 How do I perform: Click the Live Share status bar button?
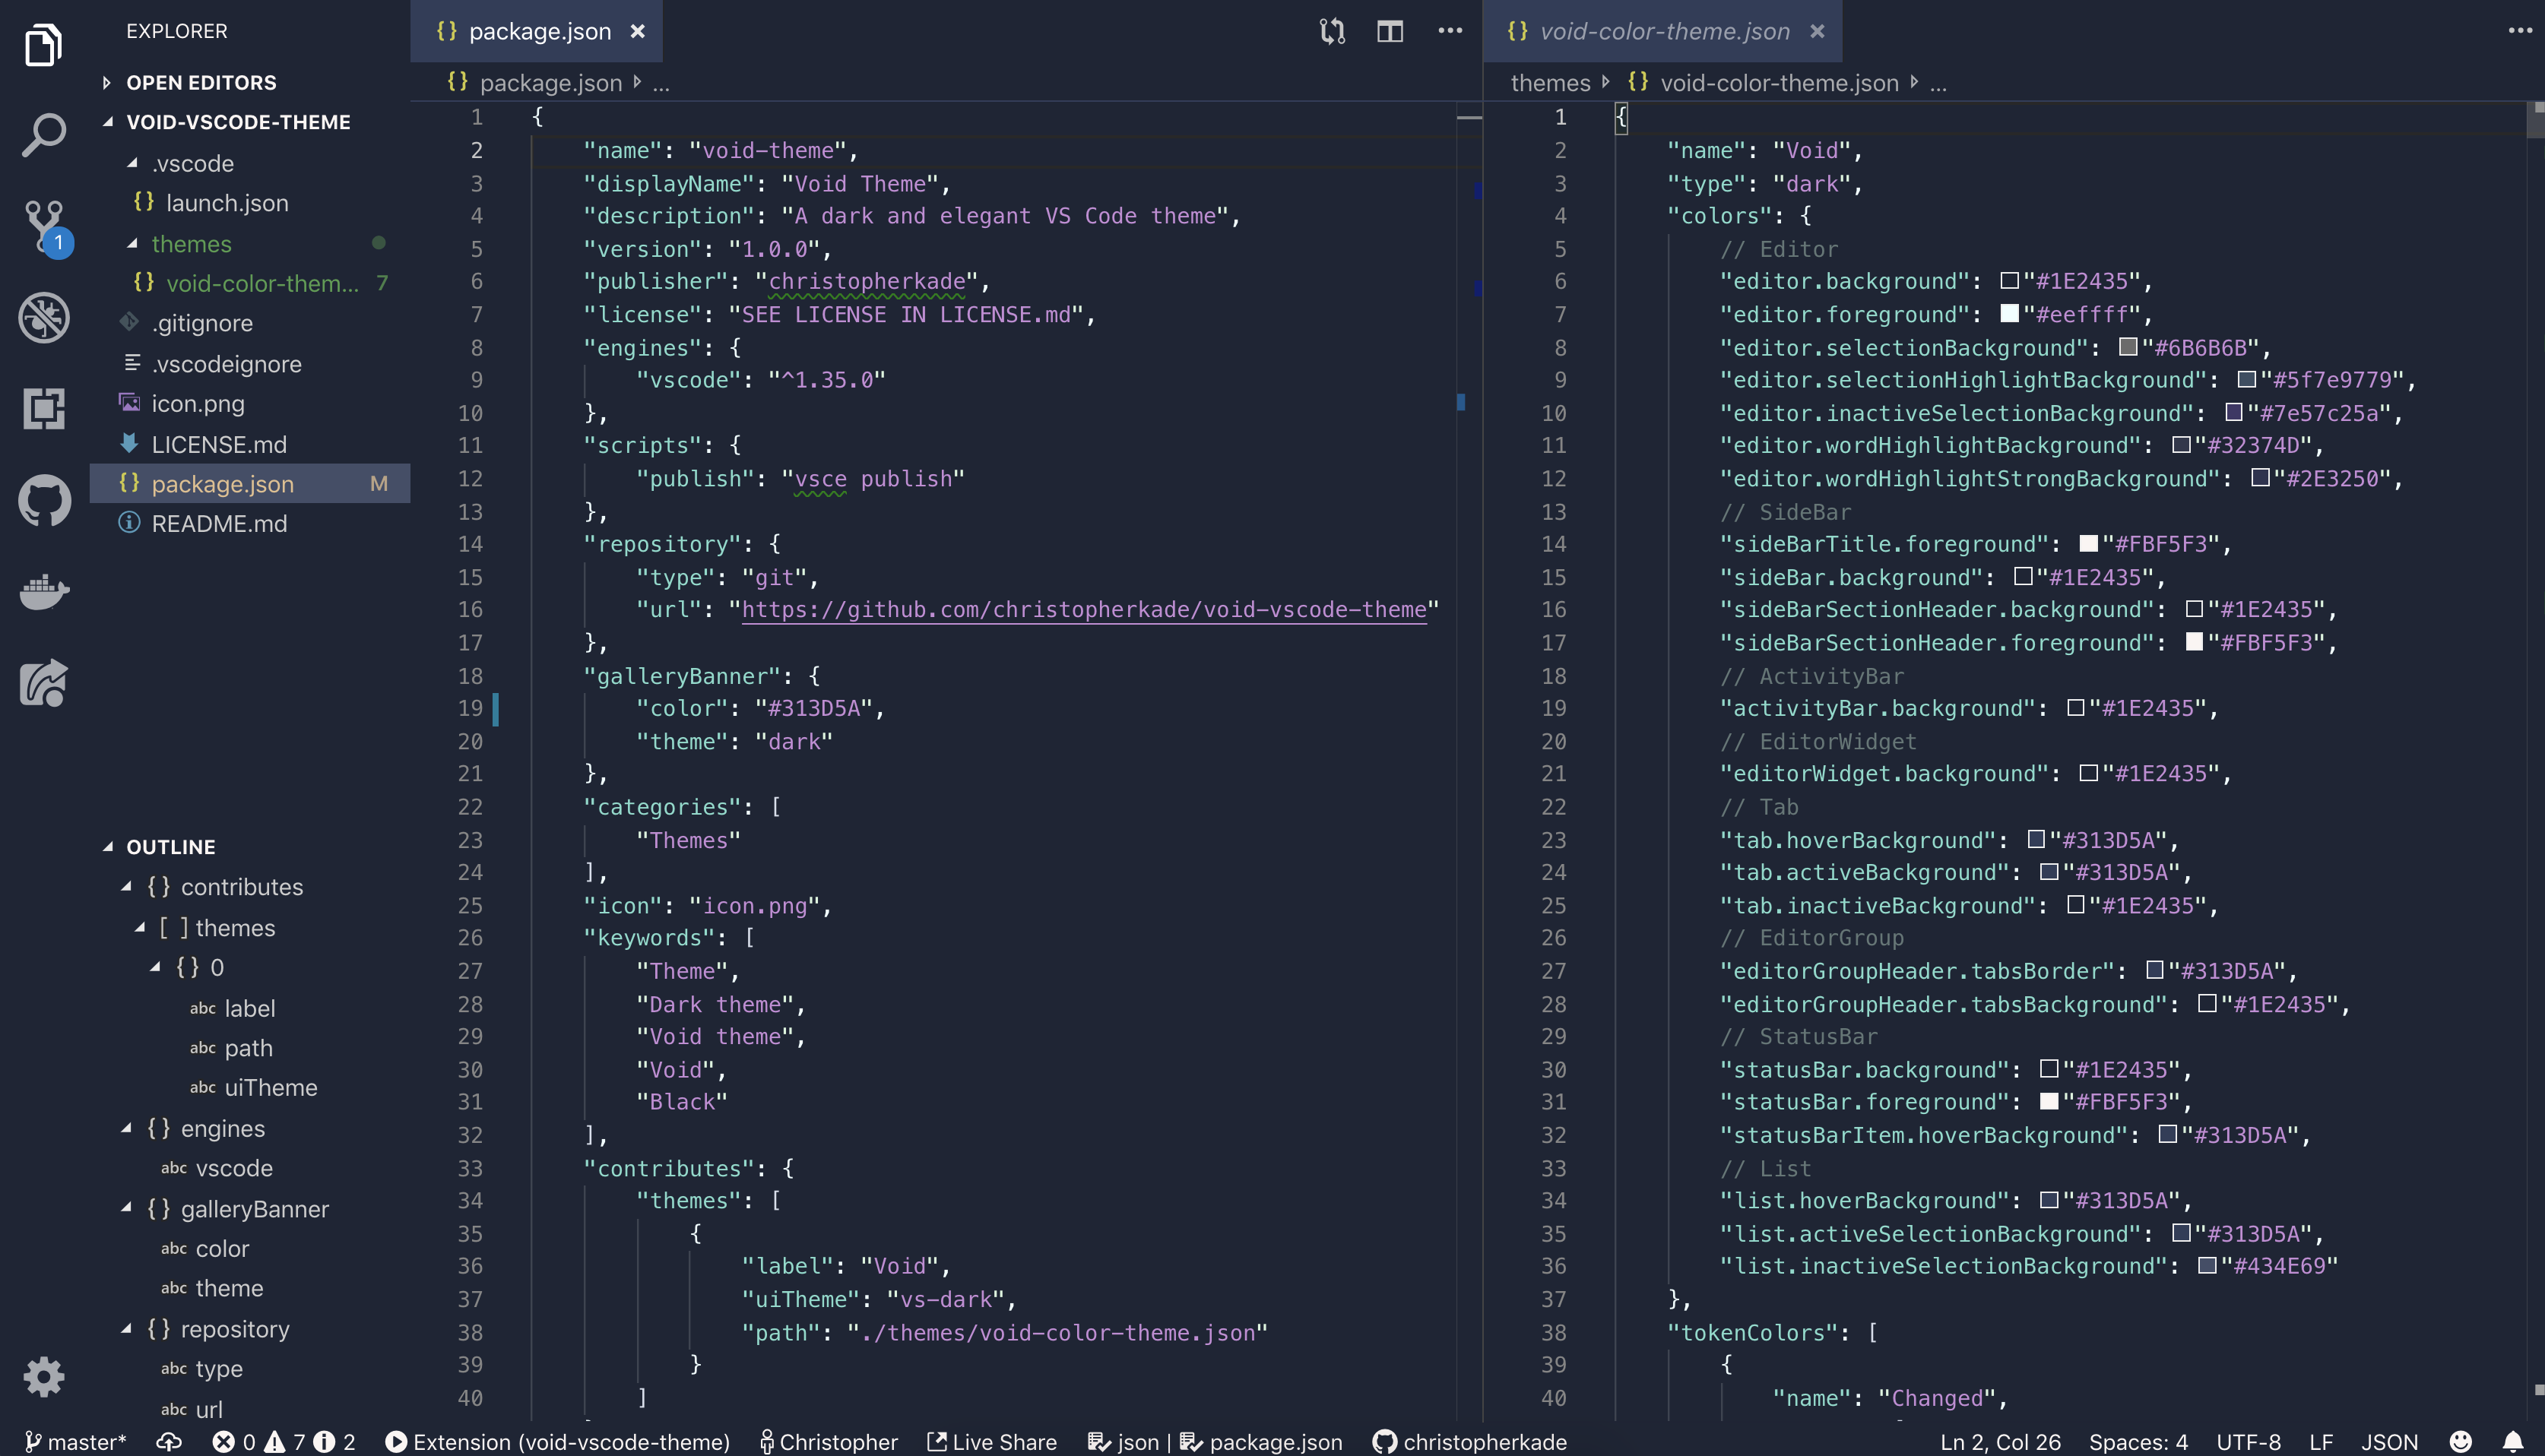coord(991,1441)
